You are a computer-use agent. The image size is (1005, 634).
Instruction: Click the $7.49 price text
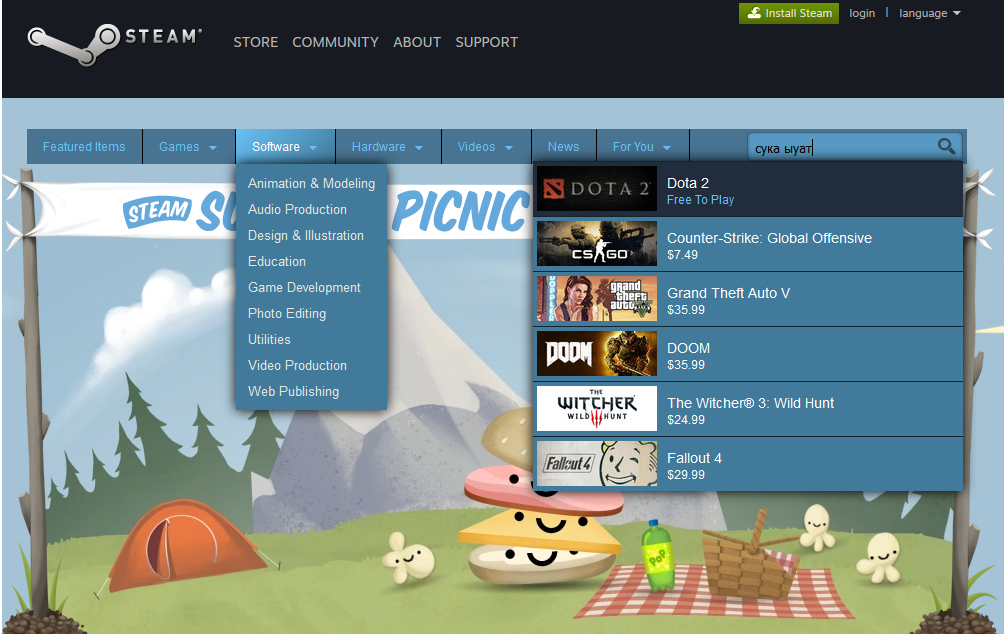pyautogui.click(x=683, y=254)
